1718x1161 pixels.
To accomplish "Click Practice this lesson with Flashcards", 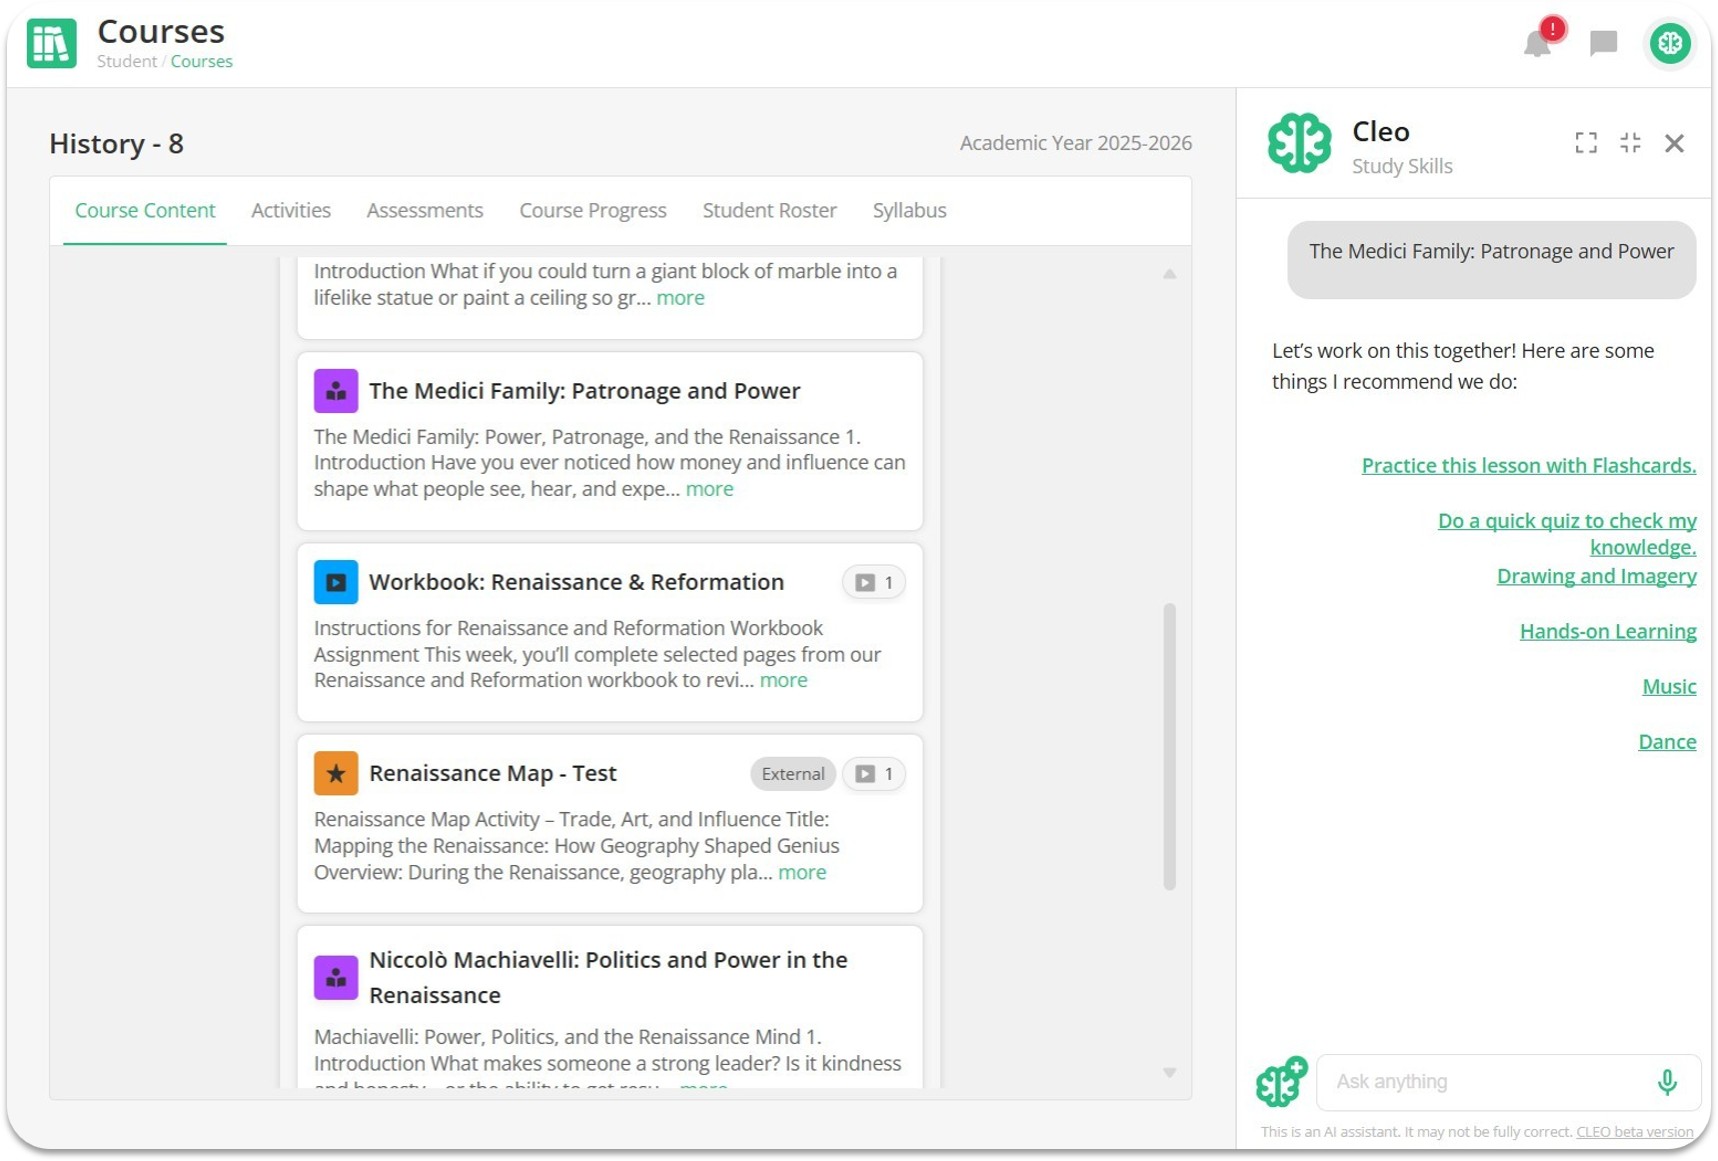I will click(1529, 466).
